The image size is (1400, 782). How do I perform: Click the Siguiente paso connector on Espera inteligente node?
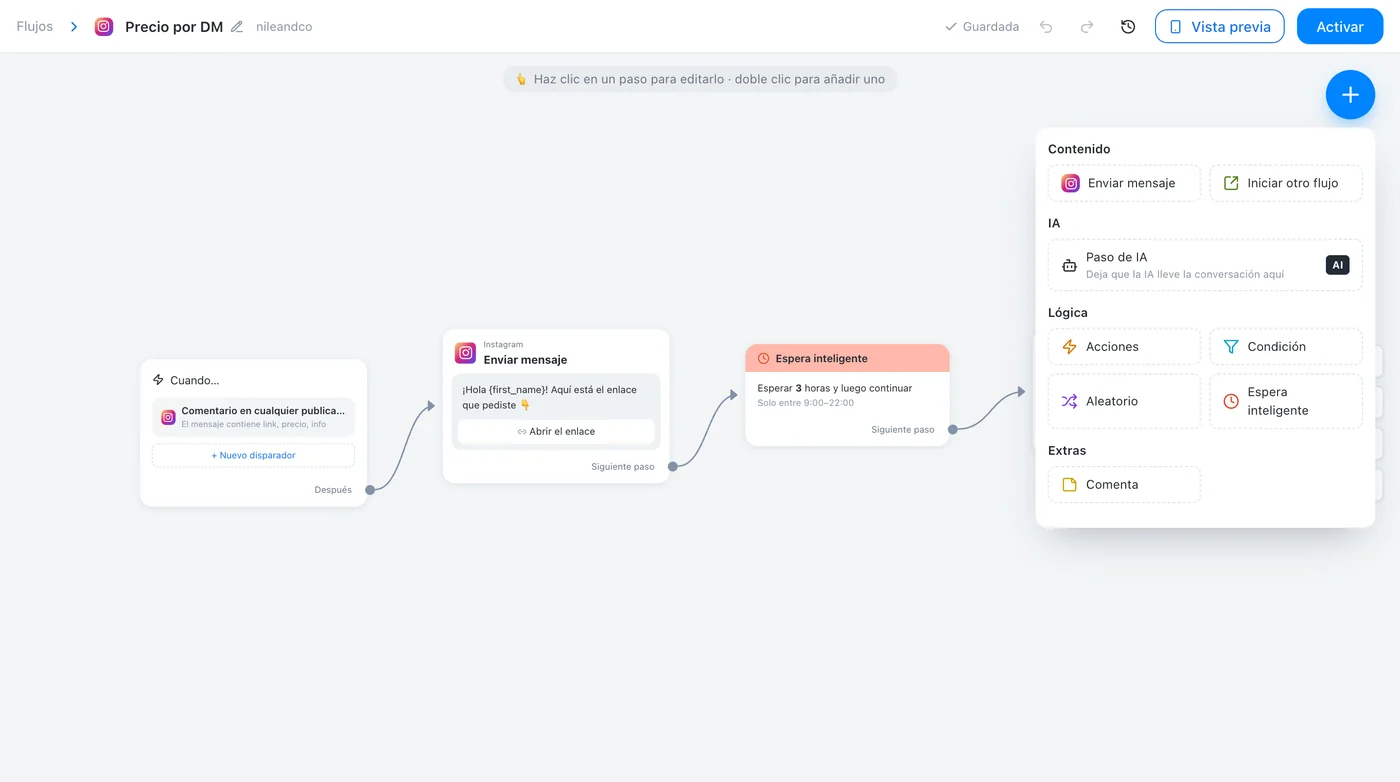[953, 429]
